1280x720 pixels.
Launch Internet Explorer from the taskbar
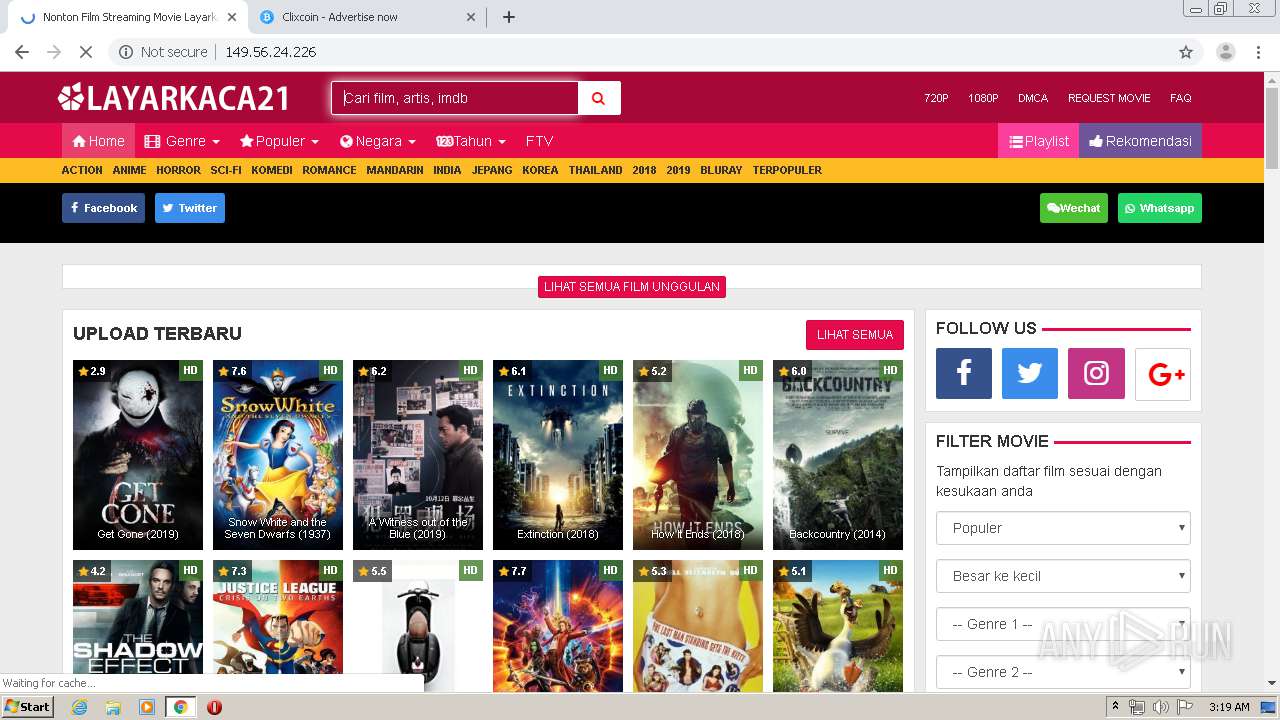tap(79, 707)
